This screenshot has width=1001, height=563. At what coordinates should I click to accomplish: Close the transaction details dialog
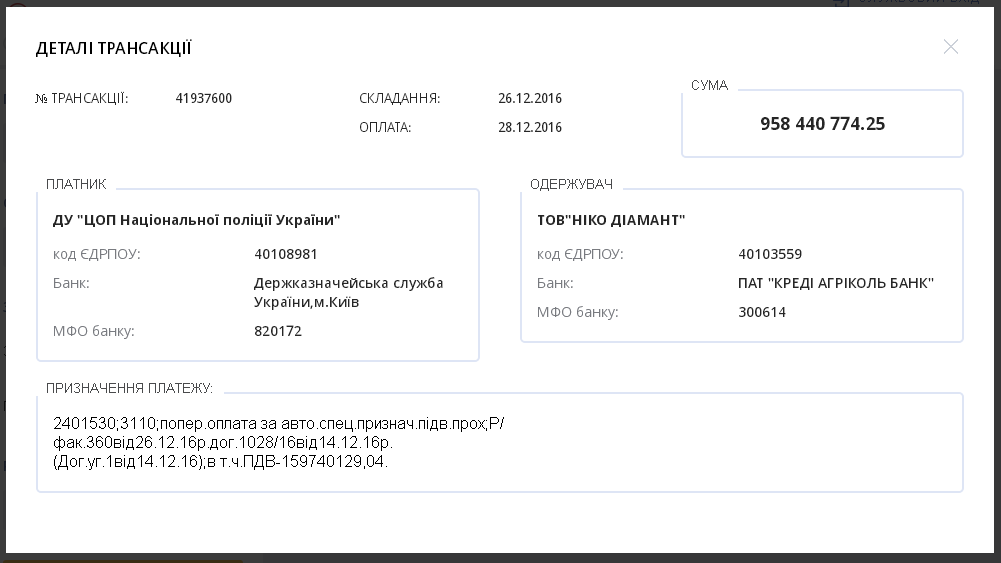[950, 47]
